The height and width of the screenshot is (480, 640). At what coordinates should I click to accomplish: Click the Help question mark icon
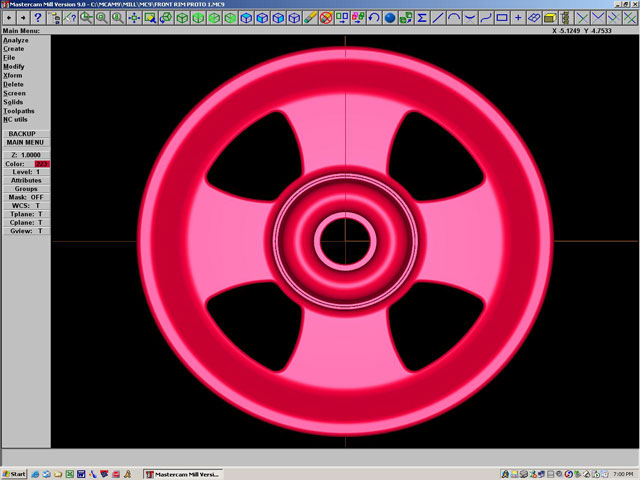[x=38, y=18]
